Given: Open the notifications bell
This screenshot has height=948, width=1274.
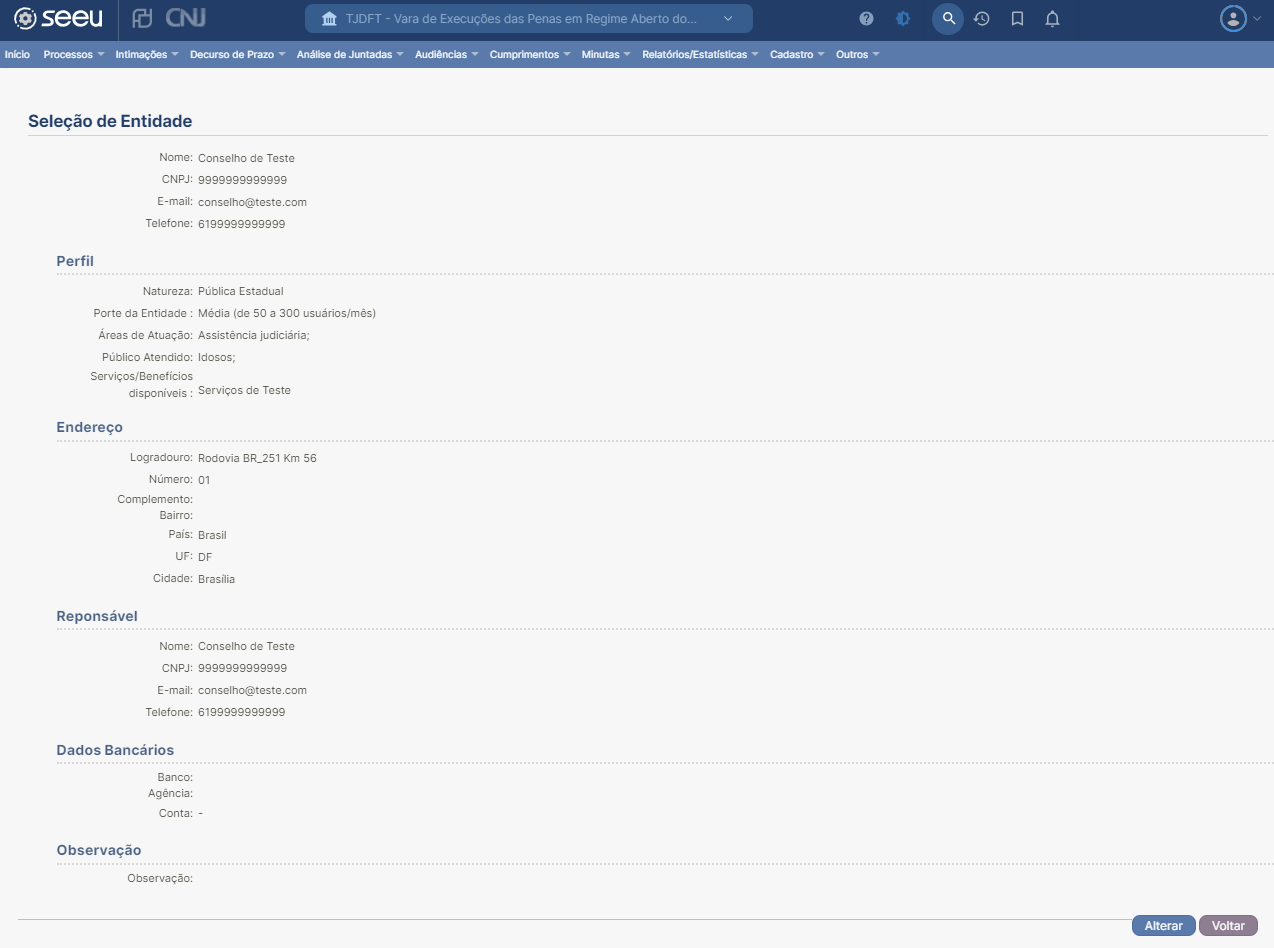Looking at the screenshot, I should pyautogui.click(x=1052, y=19).
